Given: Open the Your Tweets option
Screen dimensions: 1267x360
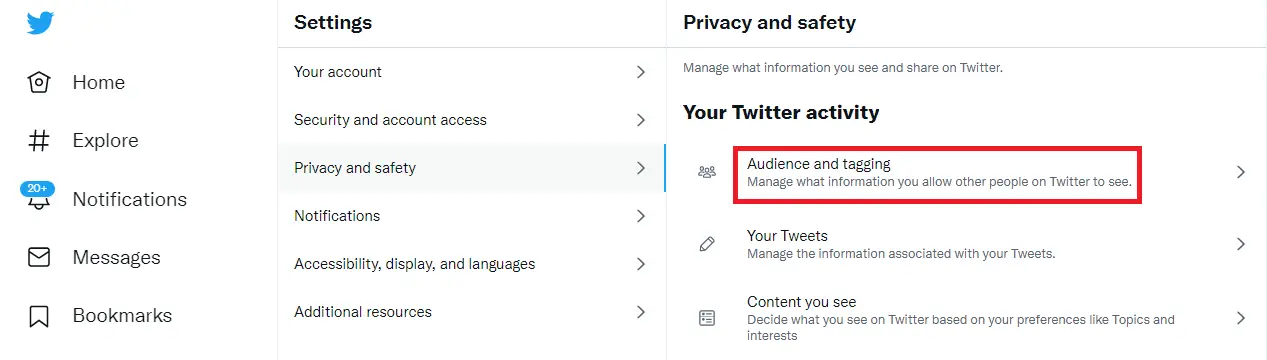Looking at the screenshot, I should 966,244.
